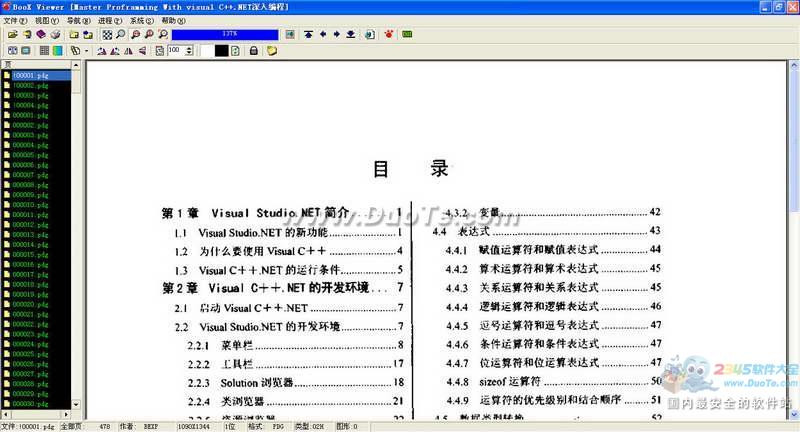The width and height of the screenshot is (800, 432).
Task: Click the flip vertical triangle icon
Action: tap(142, 50)
